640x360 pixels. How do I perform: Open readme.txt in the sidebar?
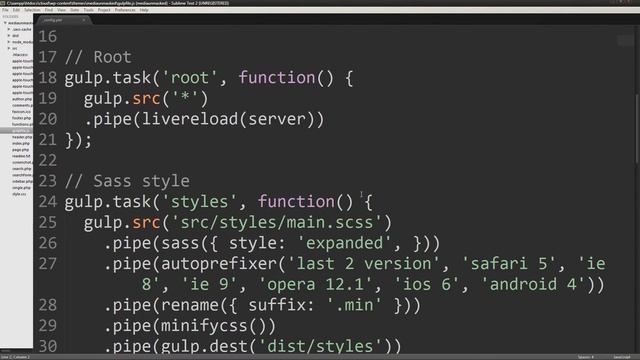[21, 156]
